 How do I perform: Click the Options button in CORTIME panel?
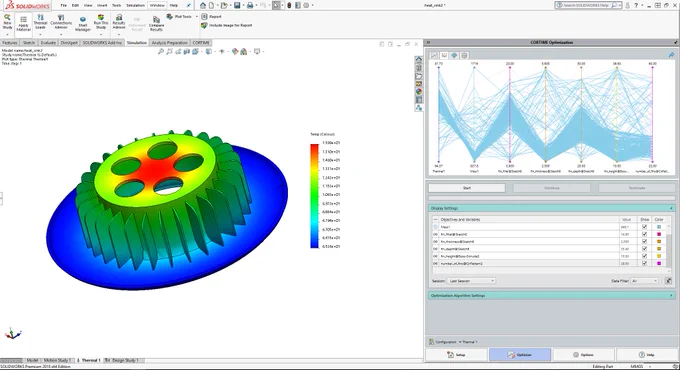pos(583,355)
